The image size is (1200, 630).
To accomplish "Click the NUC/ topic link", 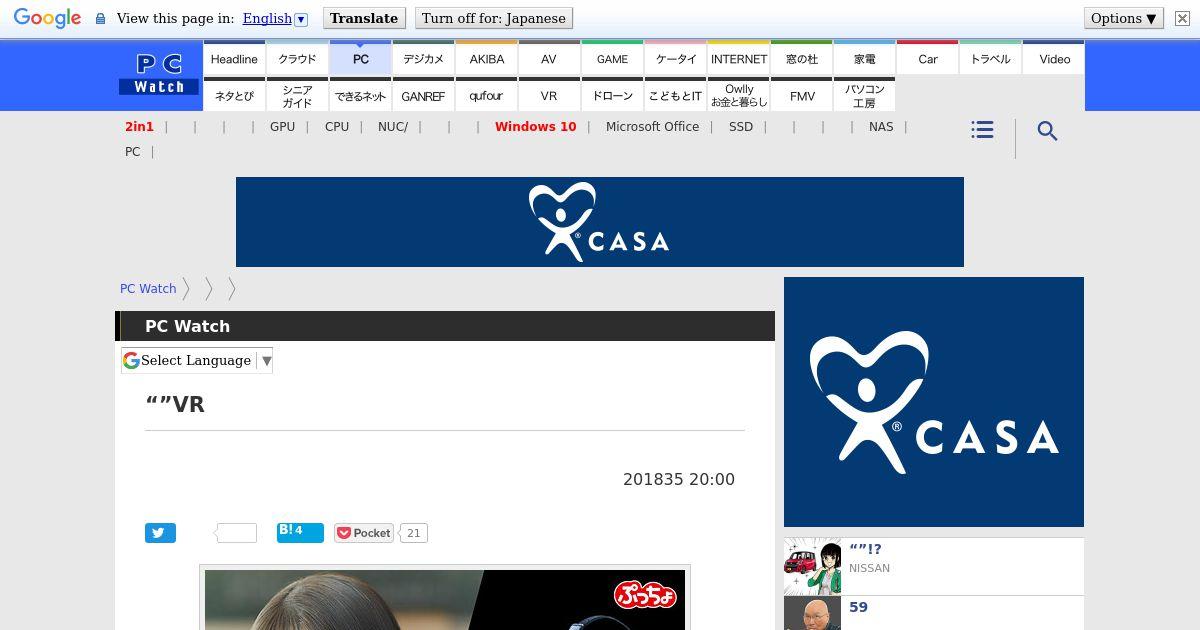I will tap(393, 127).
